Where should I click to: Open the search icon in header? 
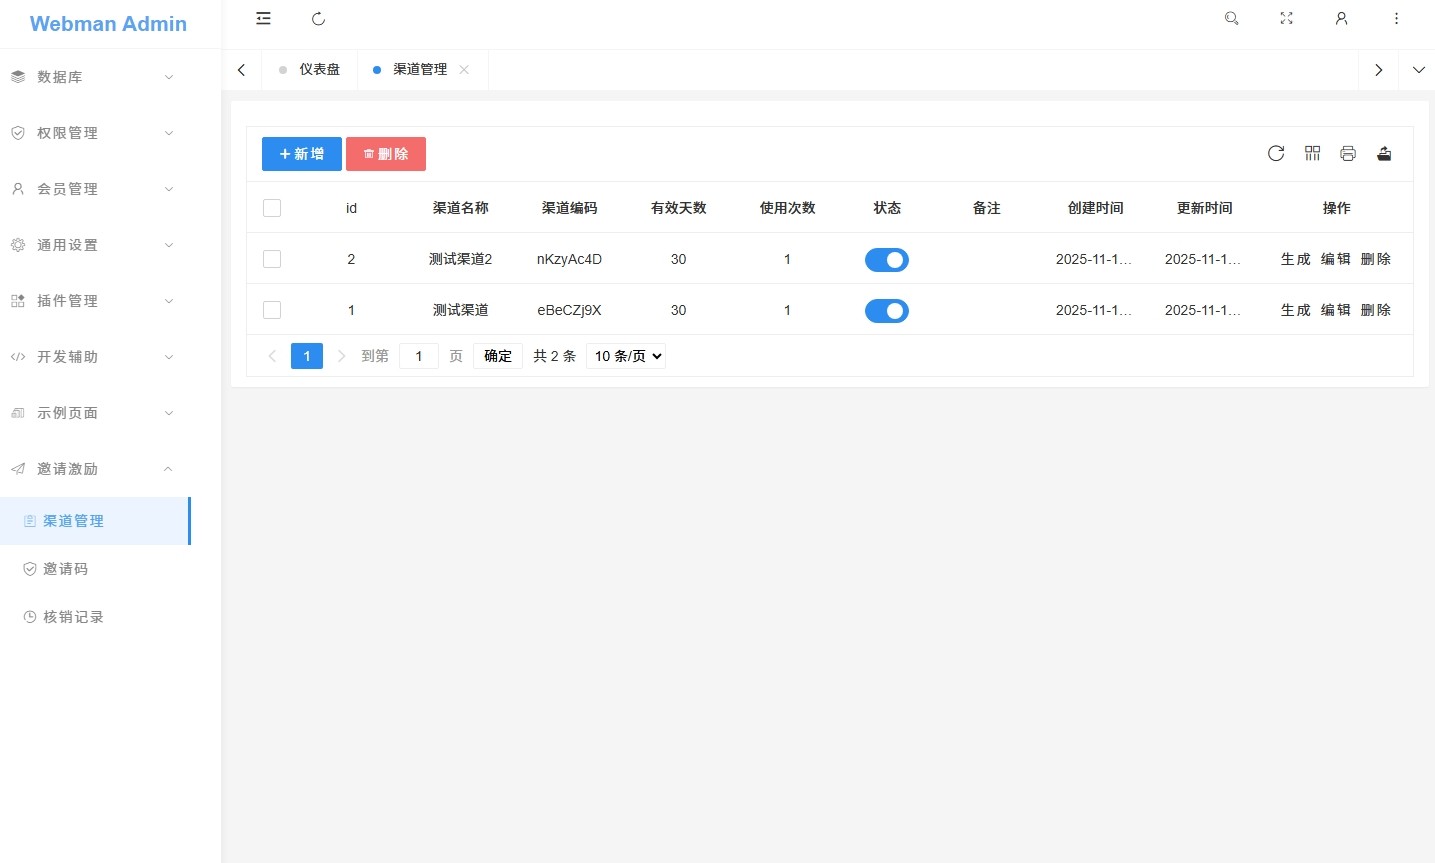pyautogui.click(x=1231, y=19)
